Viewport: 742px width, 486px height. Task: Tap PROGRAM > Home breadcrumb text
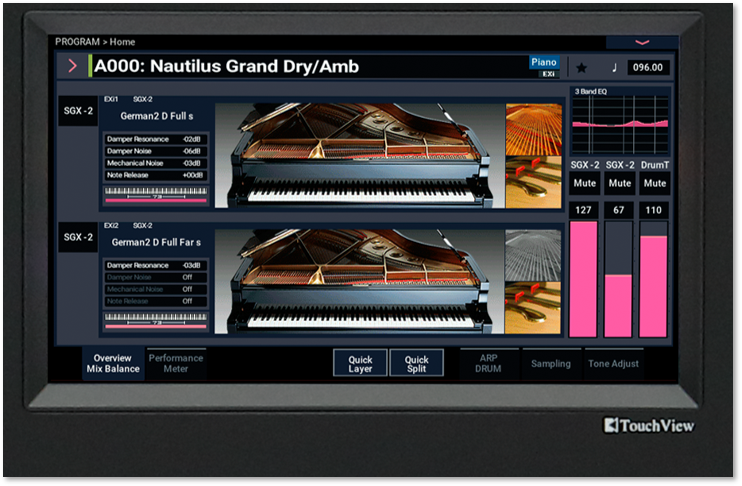pyautogui.click(x=95, y=42)
